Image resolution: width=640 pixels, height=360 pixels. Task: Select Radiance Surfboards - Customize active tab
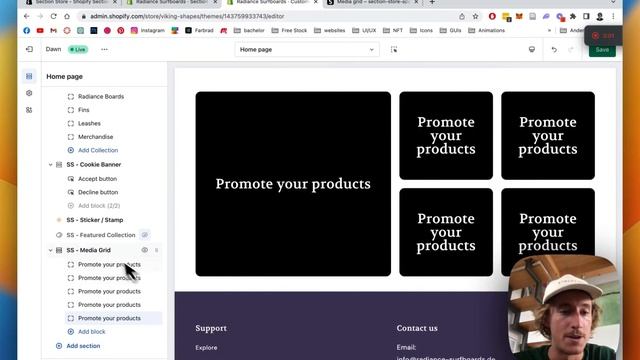coord(272,2)
